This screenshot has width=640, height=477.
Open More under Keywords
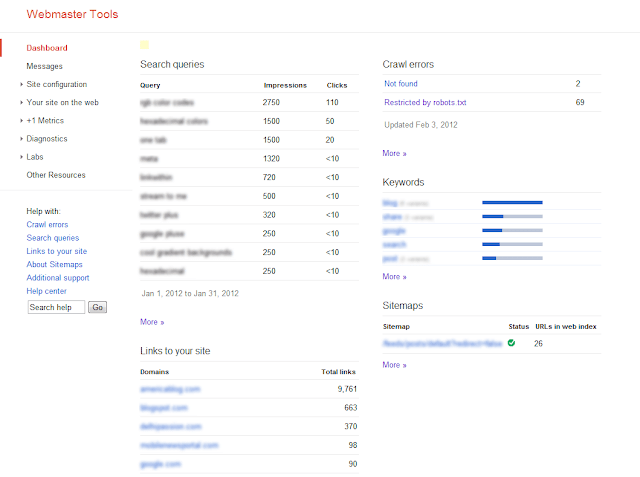click(394, 277)
